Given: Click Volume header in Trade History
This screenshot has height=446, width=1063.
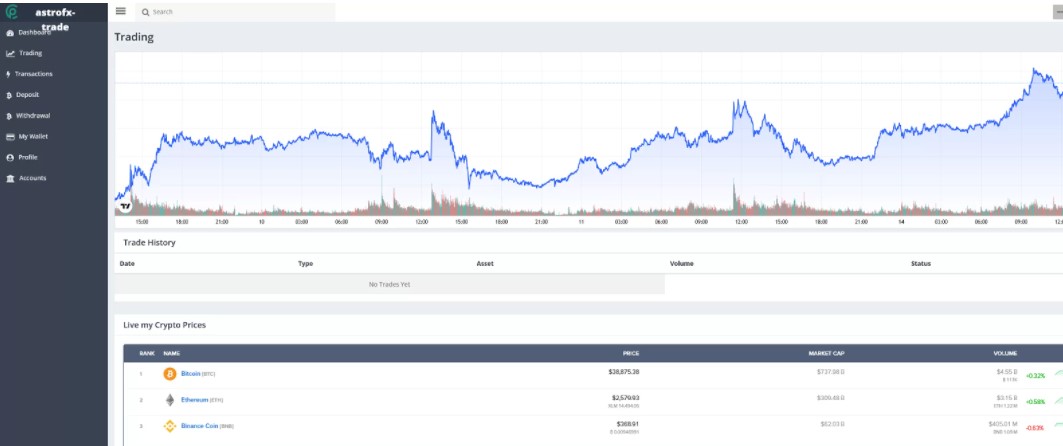Looking at the screenshot, I should (681, 264).
